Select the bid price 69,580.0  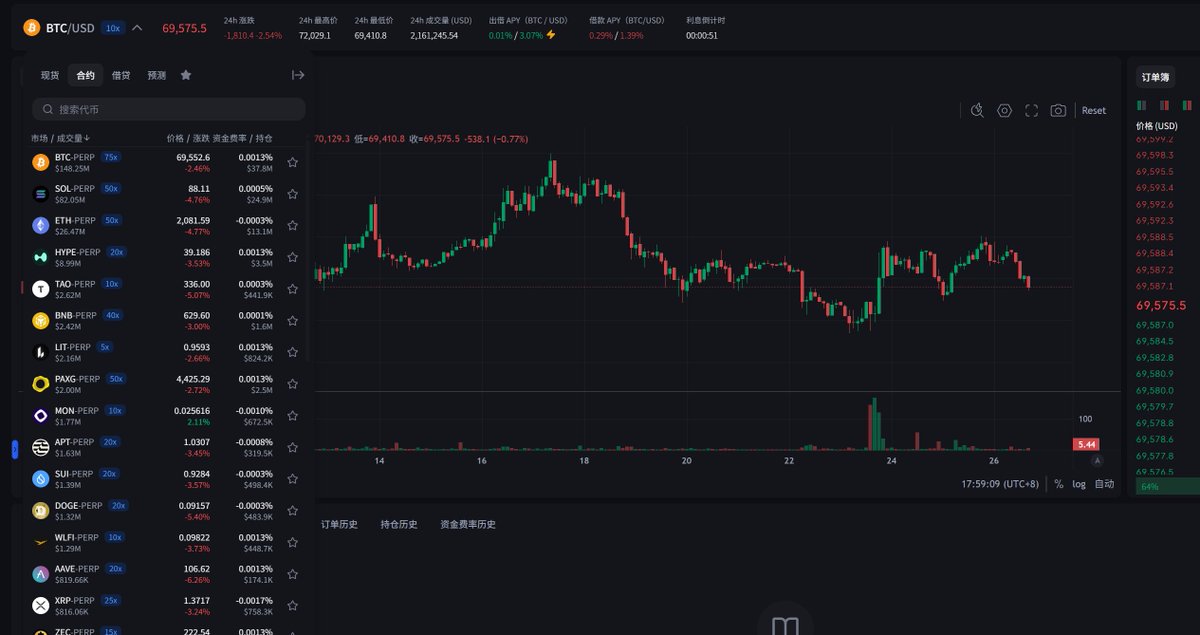tap(1155, 390)
